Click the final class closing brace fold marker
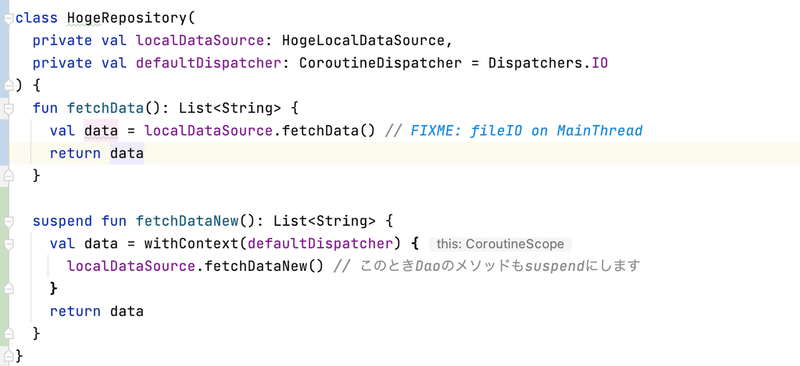The width and height of the screenshot is (800, 366). (x=9, y=356)
